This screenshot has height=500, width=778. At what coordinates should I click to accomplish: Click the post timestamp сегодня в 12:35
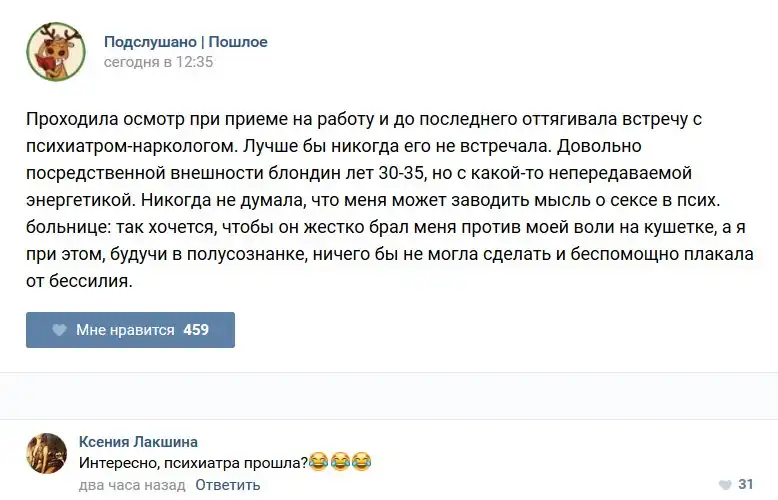point(158,62)
